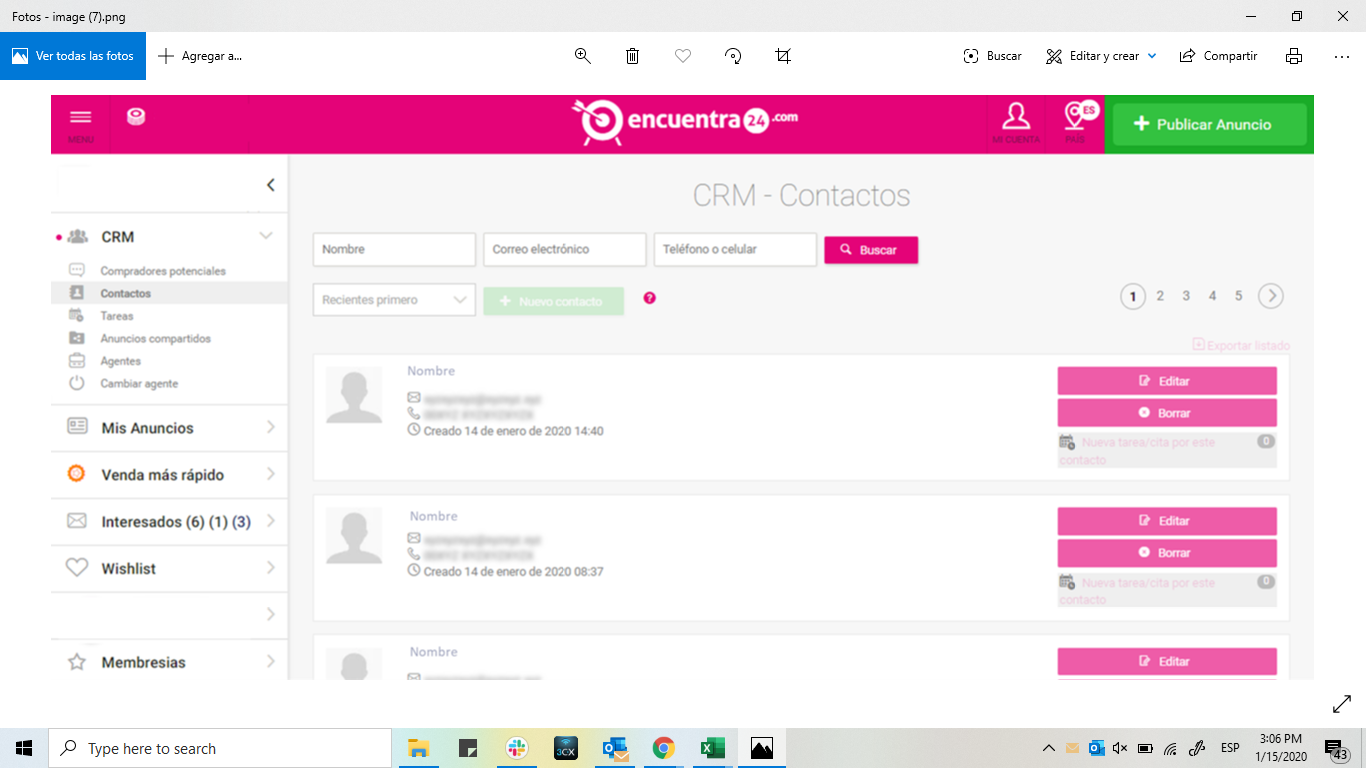Focus the Teléfono o celular field
The image size is (1366, 768).
coord(735,250)
